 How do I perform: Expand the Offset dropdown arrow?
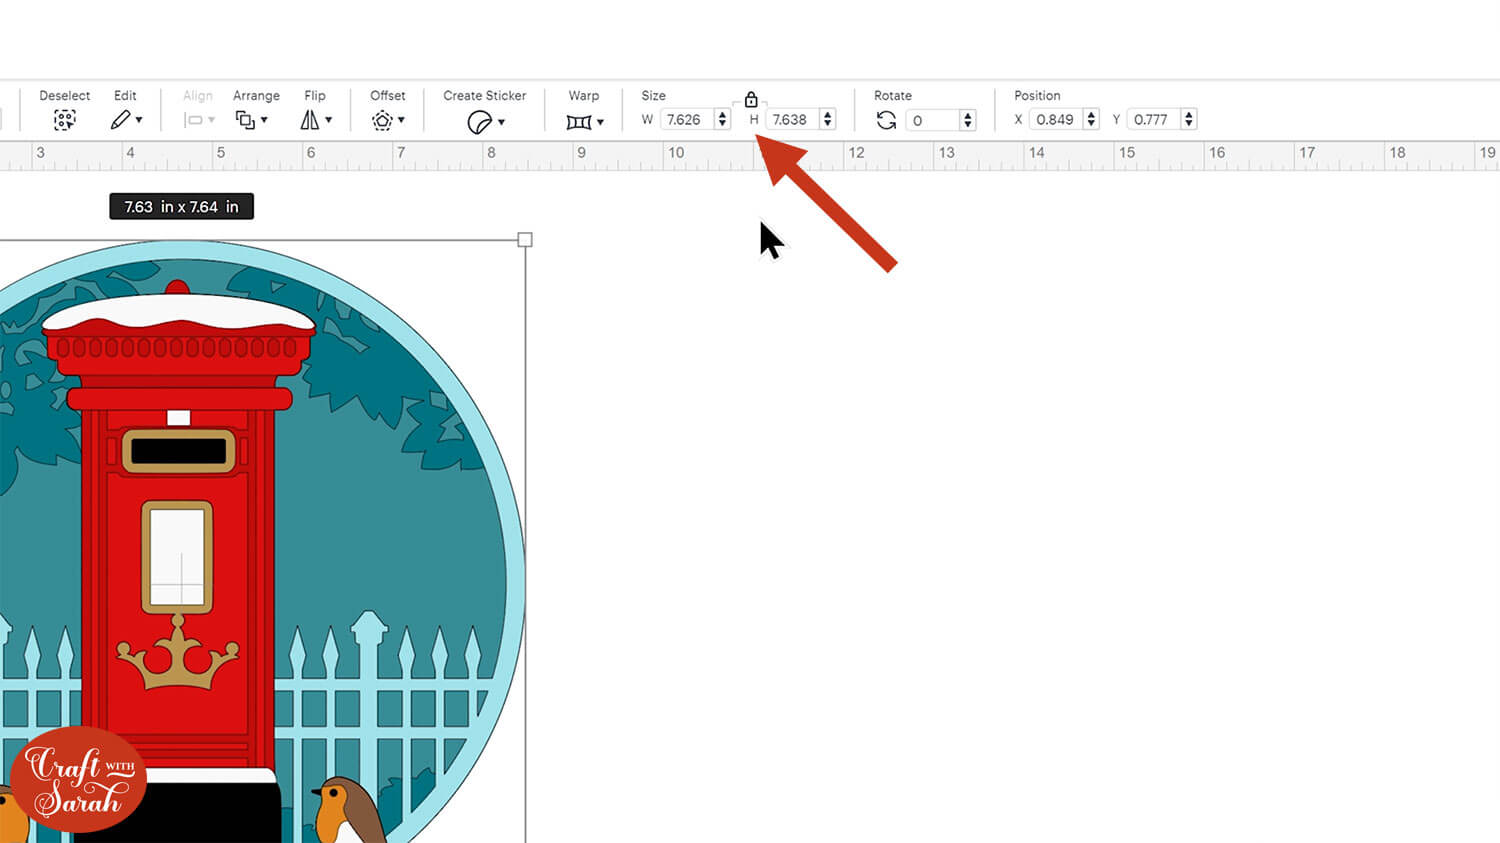pyautogui.click(x=401, y=121)
